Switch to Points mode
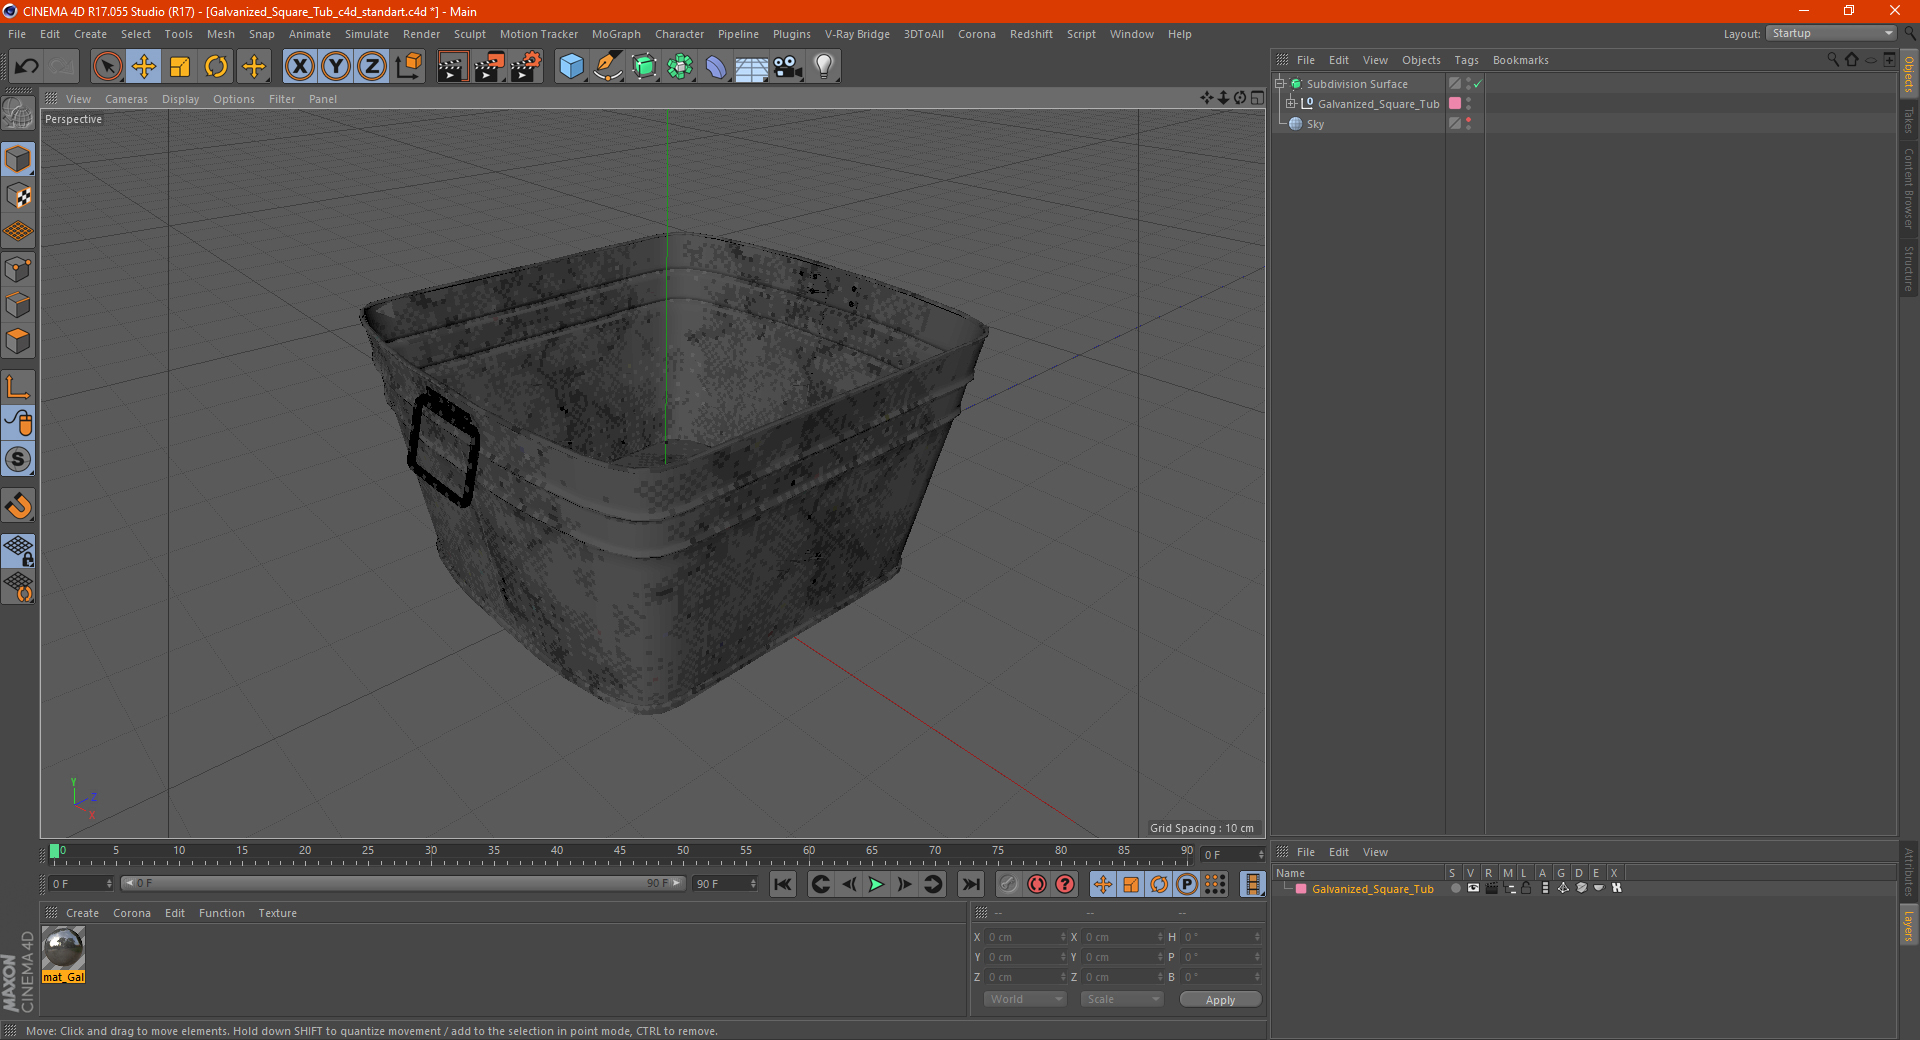Viewport: 1920px width, 1040px height. coord(18,269)
